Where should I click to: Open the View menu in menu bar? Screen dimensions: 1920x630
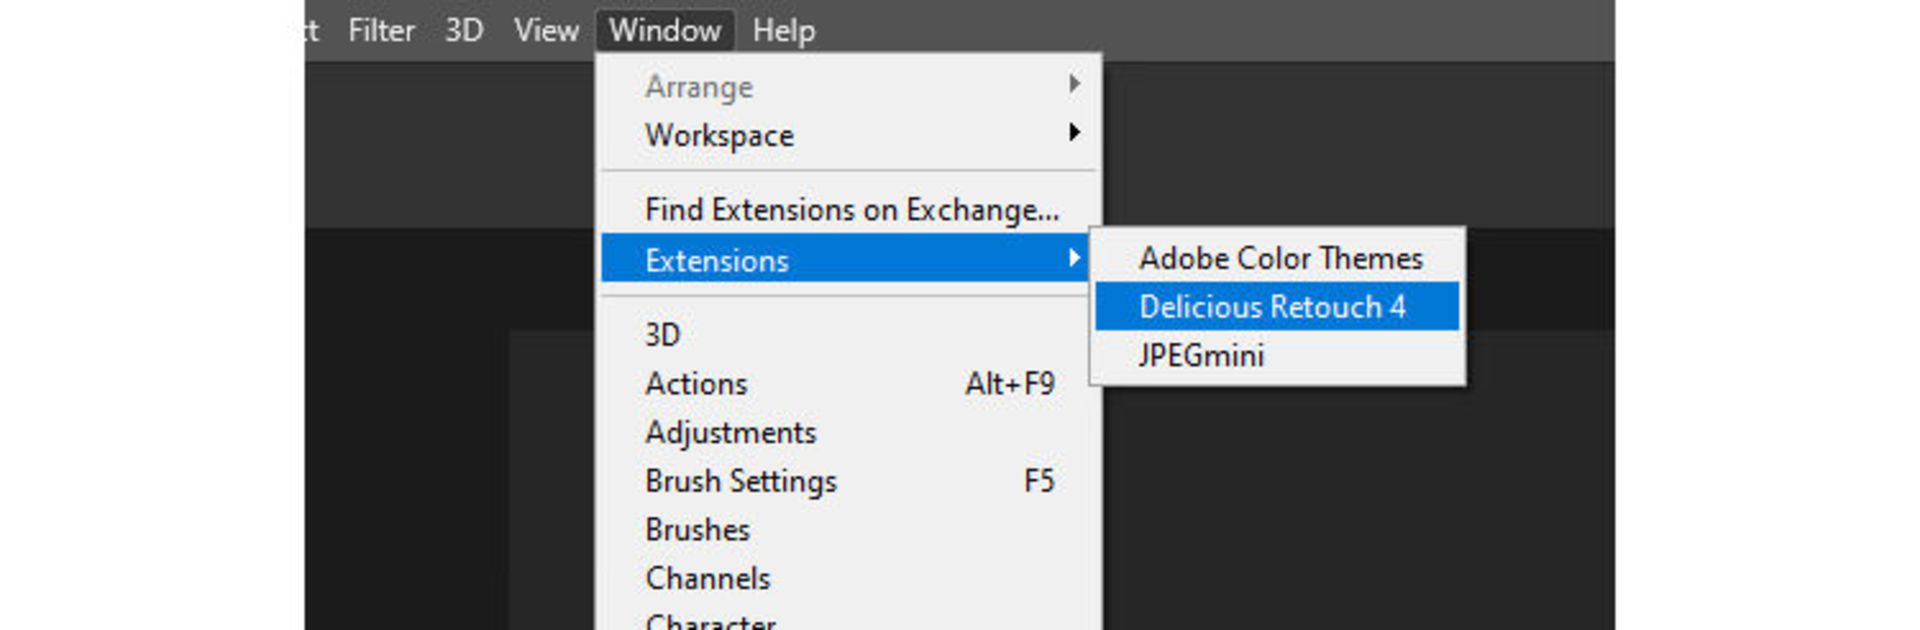[546, 30]
